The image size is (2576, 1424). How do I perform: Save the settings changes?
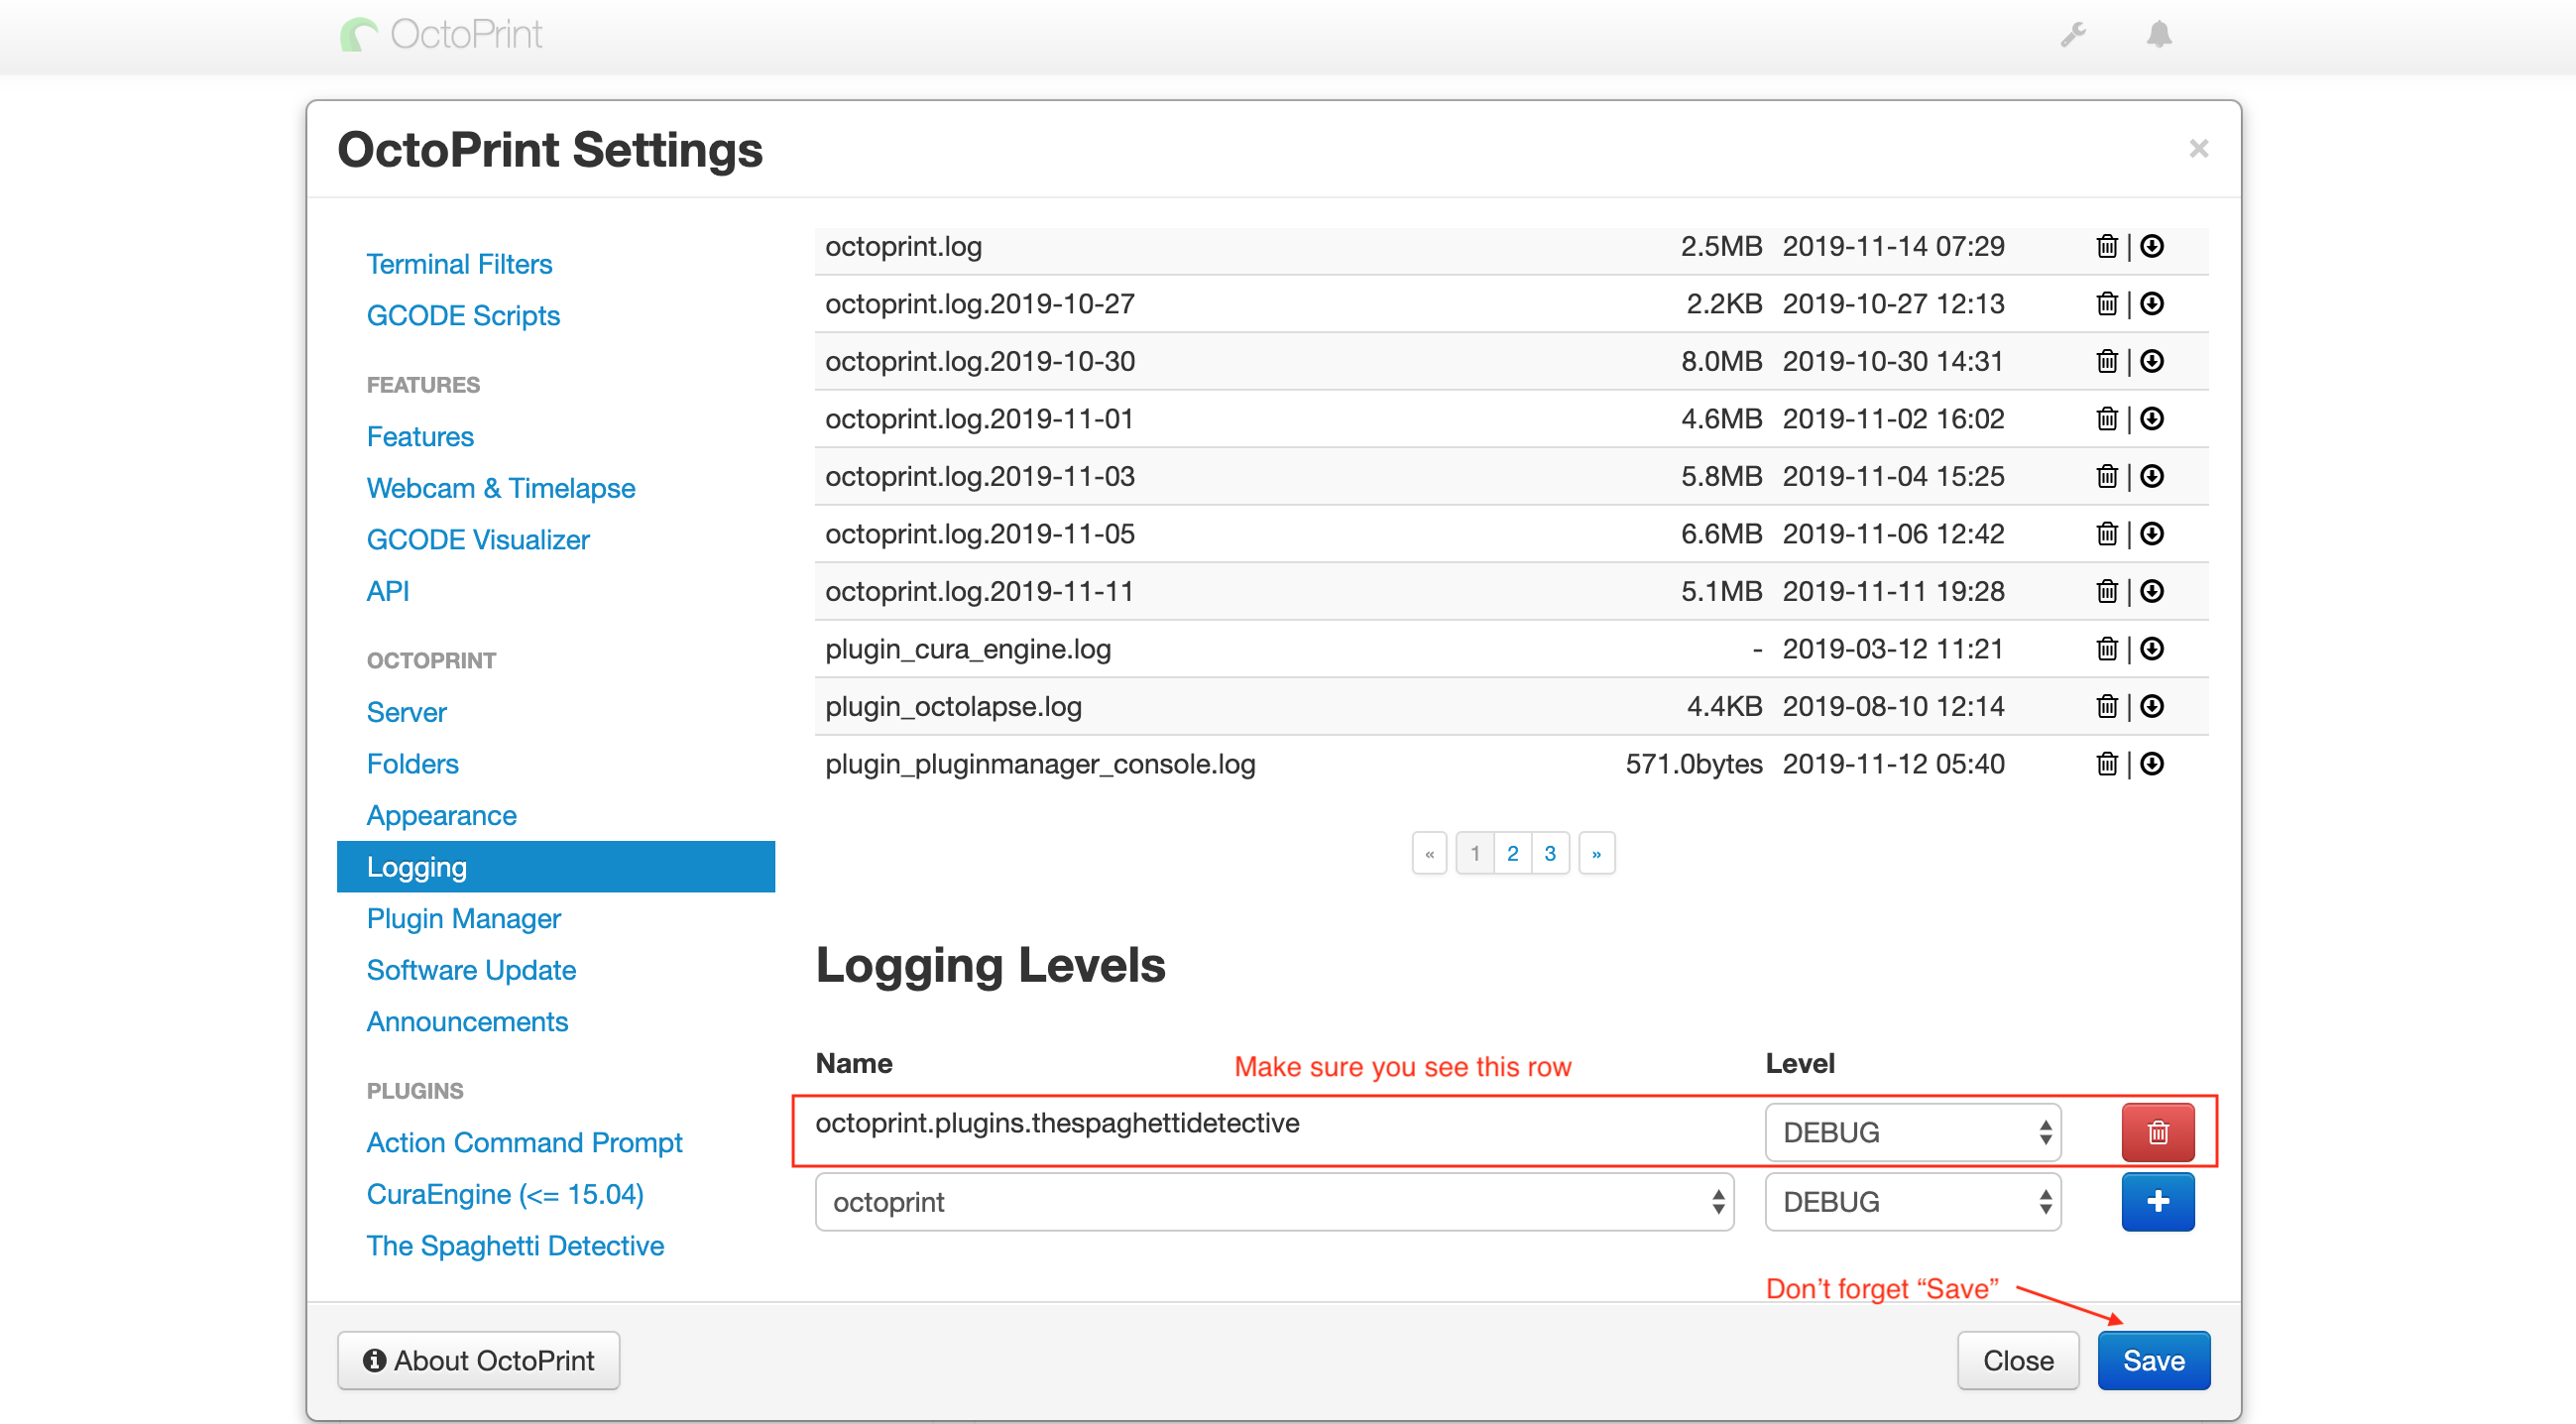(x=2153, y=1360)
